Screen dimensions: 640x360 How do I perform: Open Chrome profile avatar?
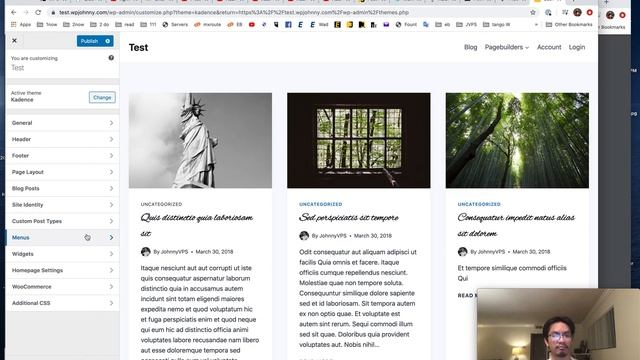[577, 12]
